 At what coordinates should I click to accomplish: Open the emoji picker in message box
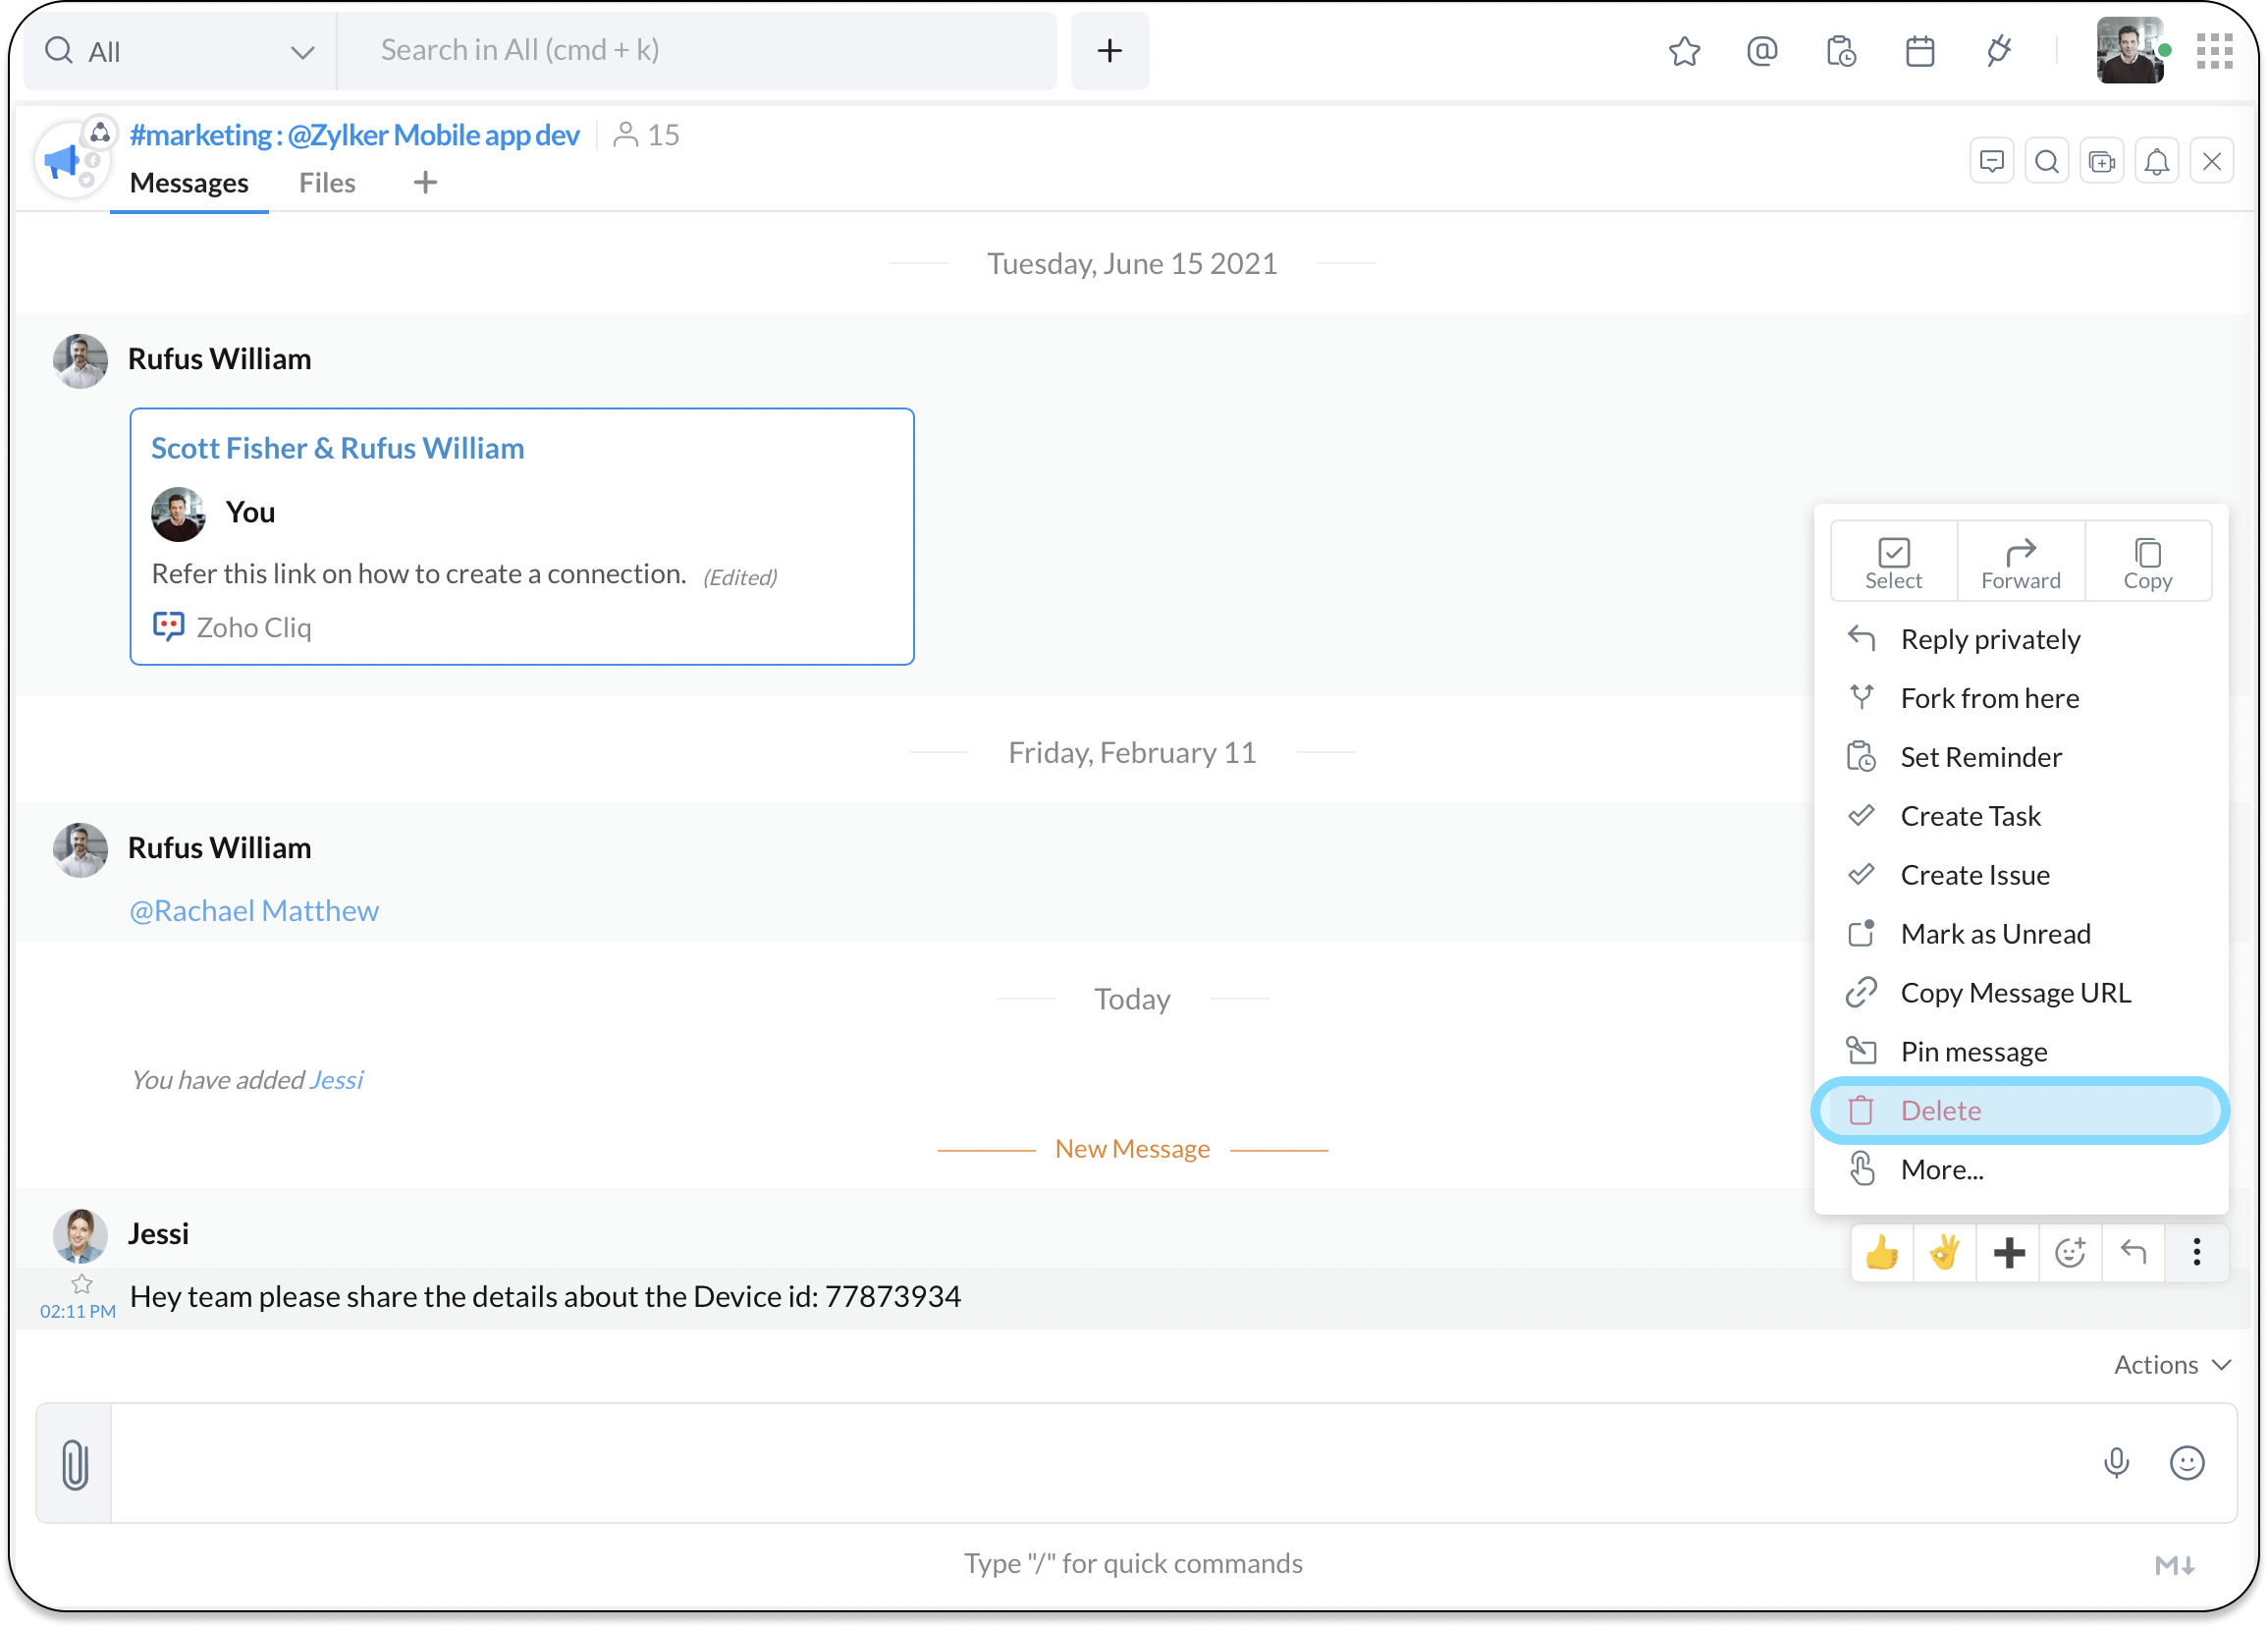click(x=2187, y=1464)
